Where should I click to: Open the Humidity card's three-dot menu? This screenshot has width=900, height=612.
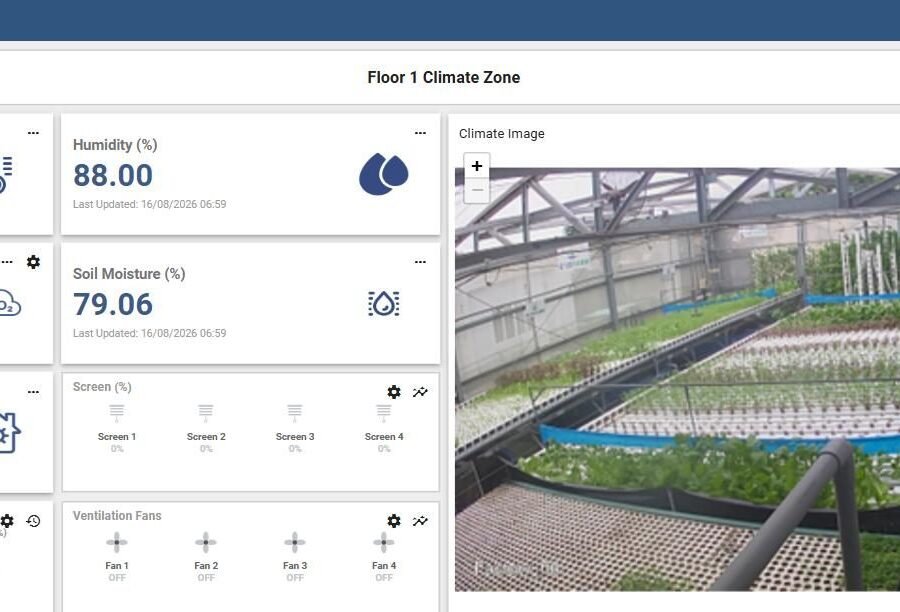(x=420, y=133)
